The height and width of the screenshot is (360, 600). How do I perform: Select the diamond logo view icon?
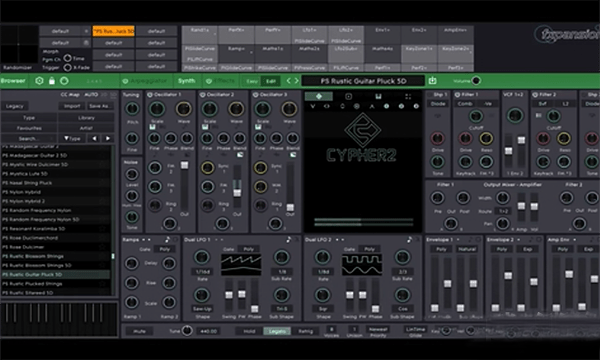tap(319, 96)
